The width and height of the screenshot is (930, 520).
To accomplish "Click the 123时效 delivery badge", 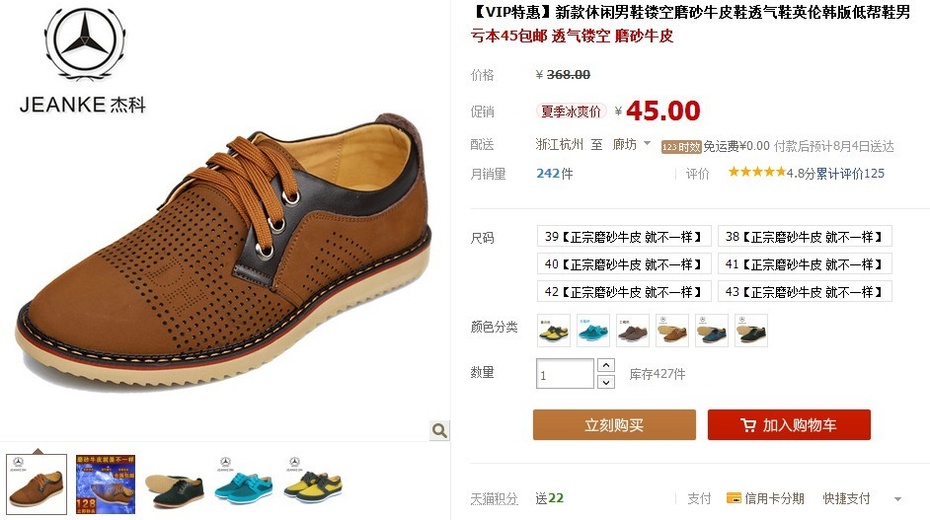I will (681, 146).
